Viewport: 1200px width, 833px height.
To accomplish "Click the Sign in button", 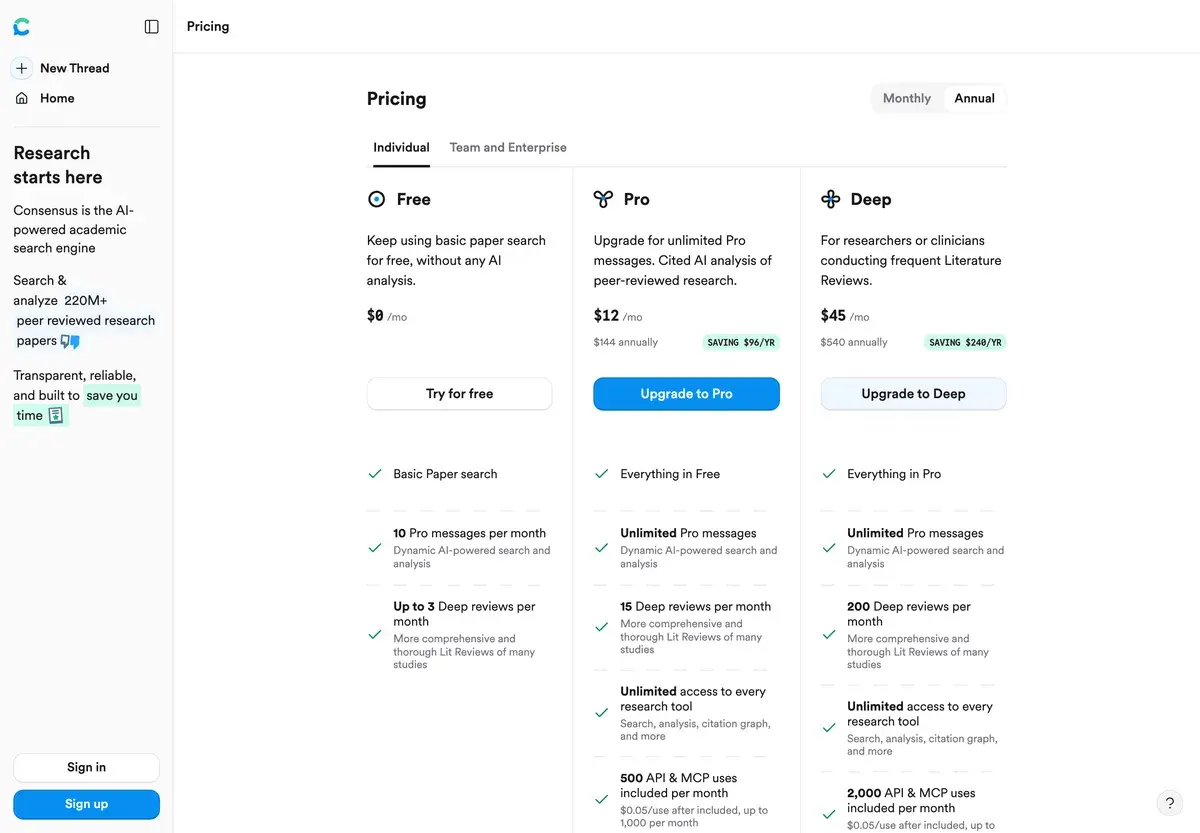I will [x=86, y=767].
